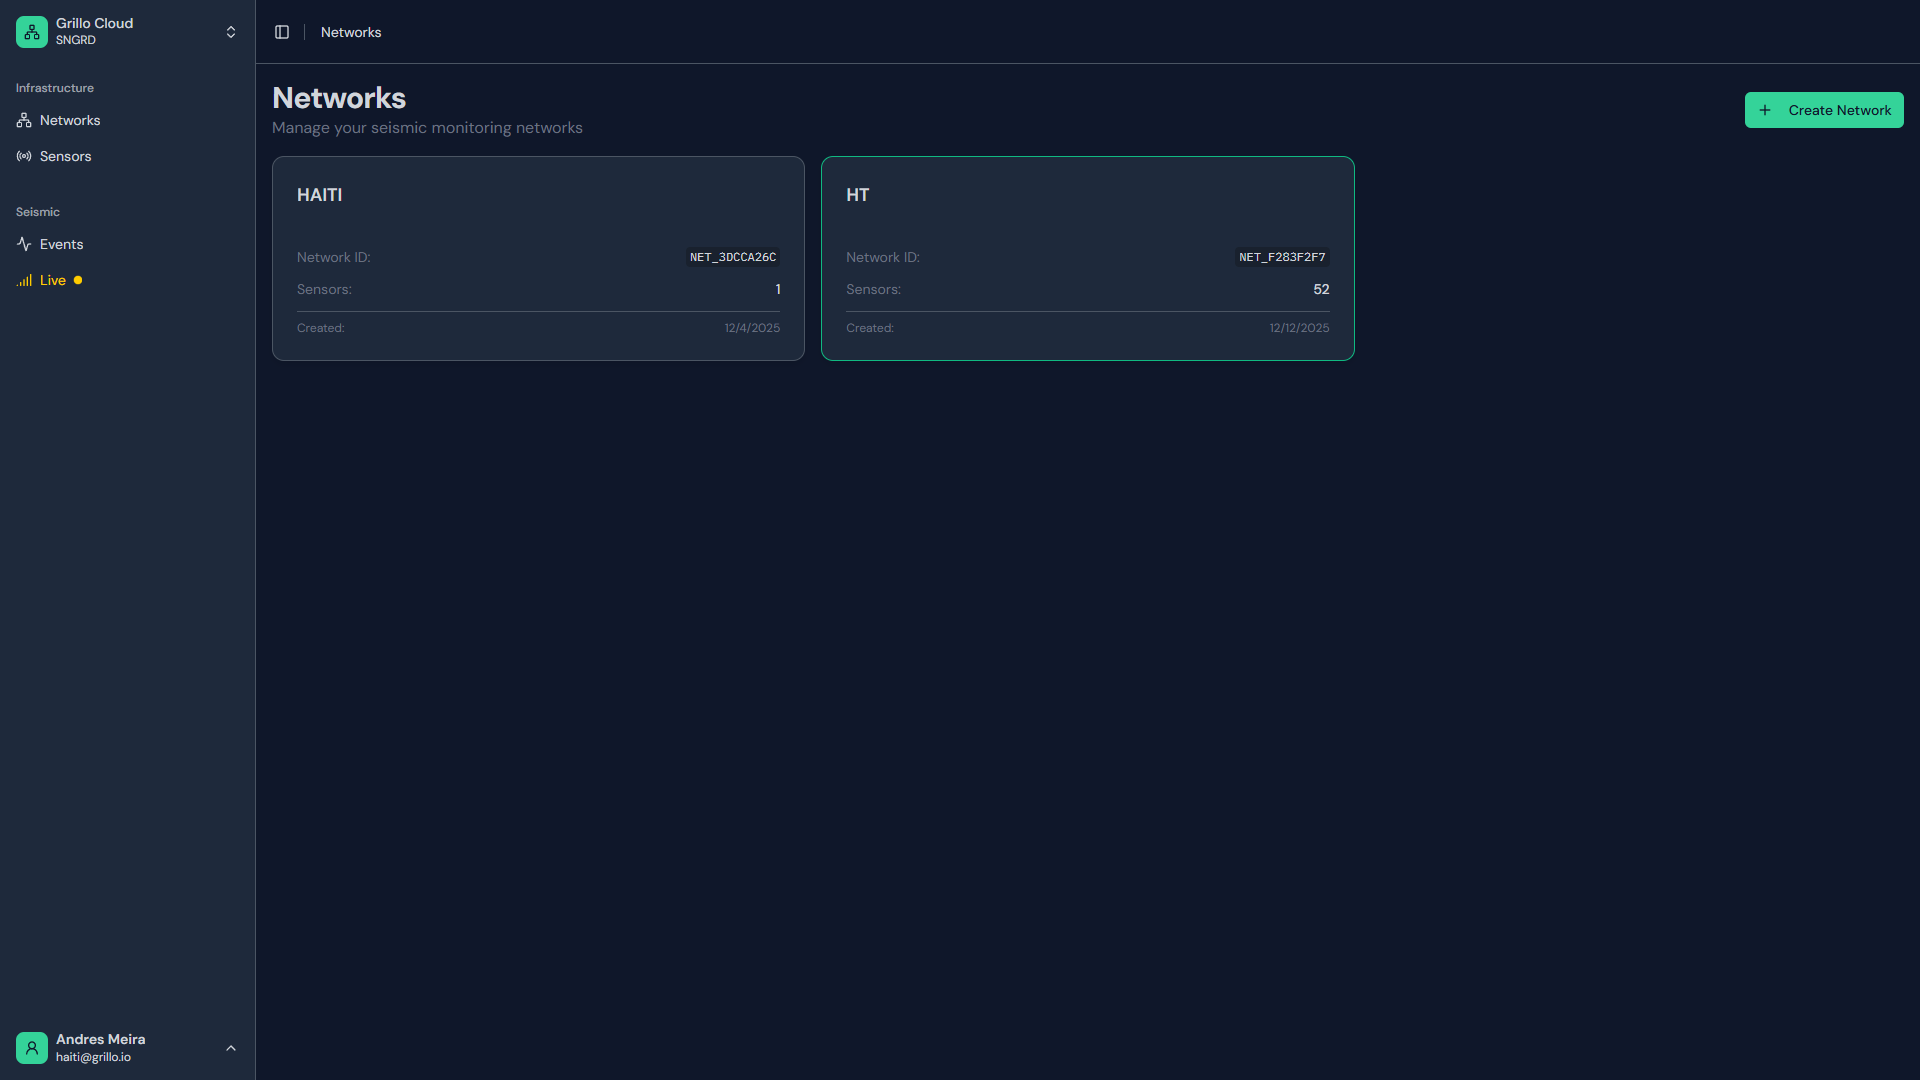Image resolution: width=1920 pixels, height=1080 pixels.
Task: Select the Networks icon in sidebar
Action: (24, 120)
